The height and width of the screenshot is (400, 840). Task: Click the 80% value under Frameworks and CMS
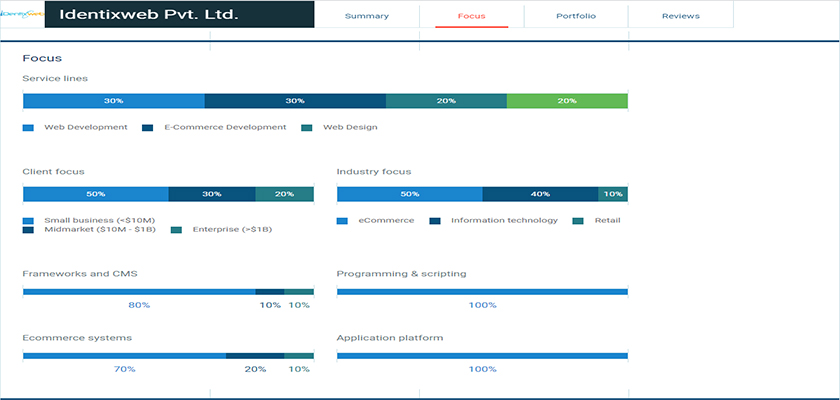point(139,305)
